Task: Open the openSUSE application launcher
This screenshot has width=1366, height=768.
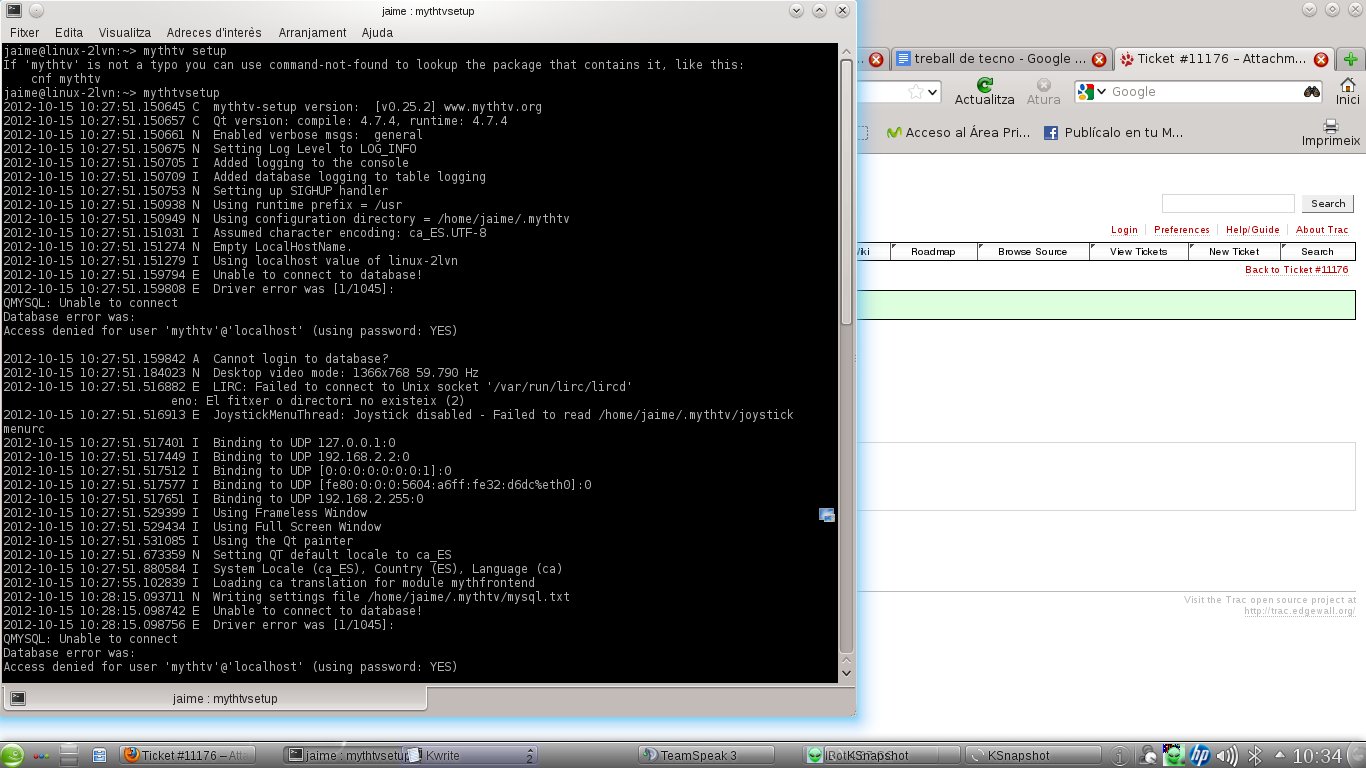Action: tap(12, 755)
